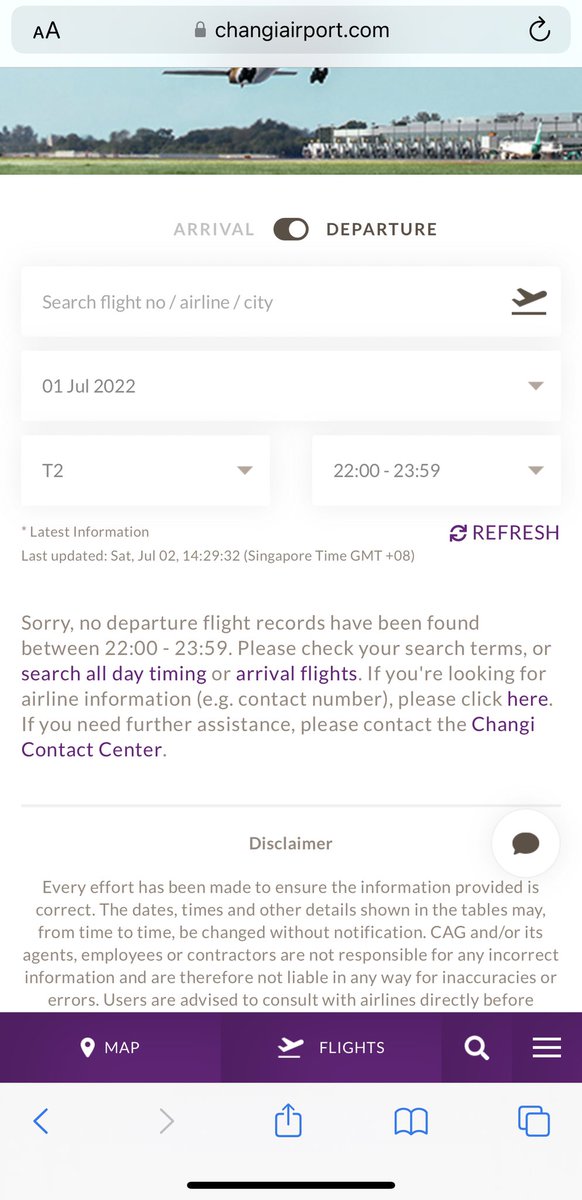This screenshot has width=582, height=1200.
Task: Open the Safari bookmarks book icon
Action: point(411,1122)
